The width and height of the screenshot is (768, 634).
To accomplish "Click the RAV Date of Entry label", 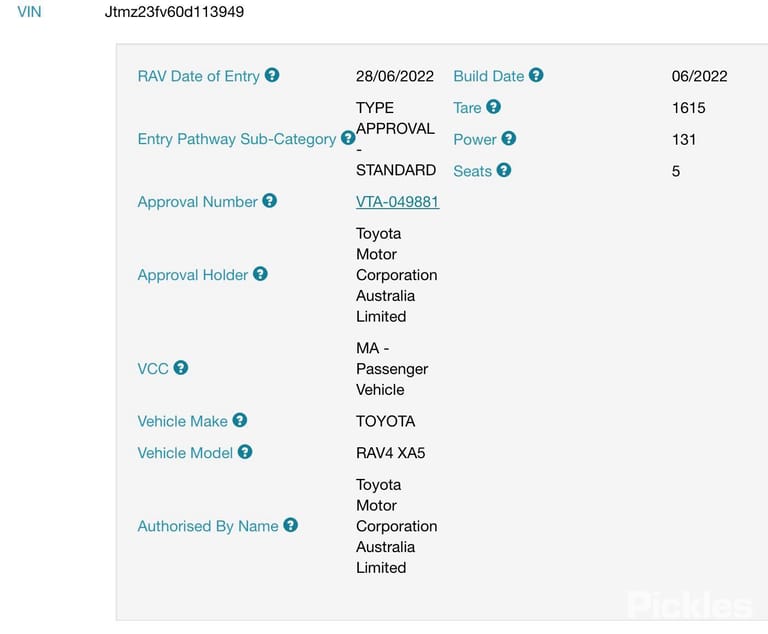I will 198,76.
